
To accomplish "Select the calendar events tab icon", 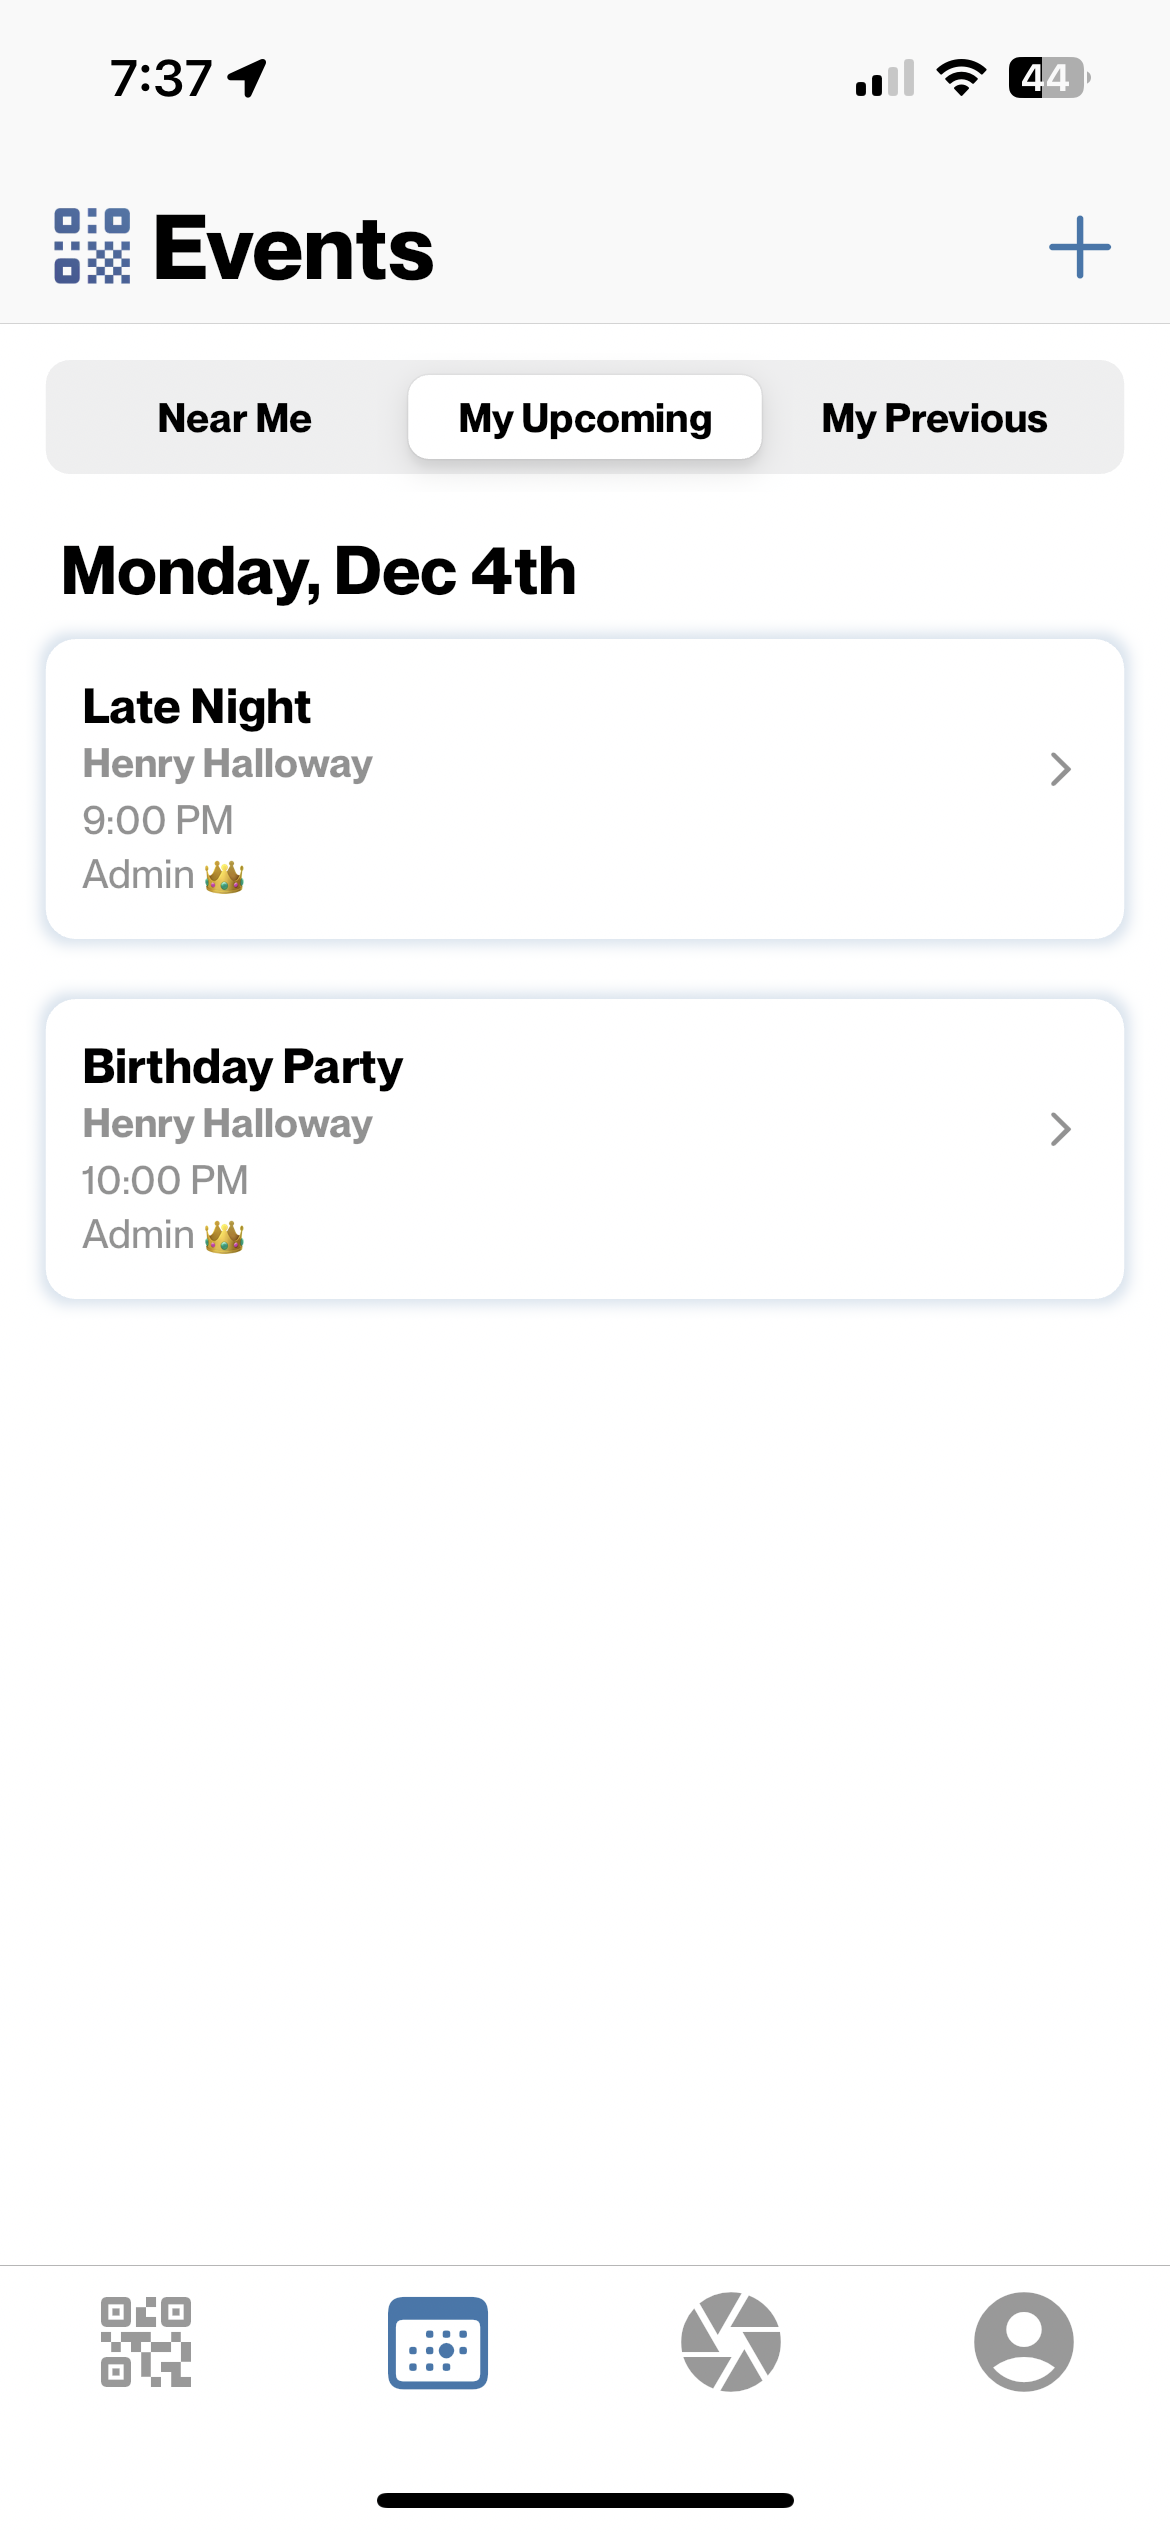I will pyautogui.click(x=438, y=2342).
